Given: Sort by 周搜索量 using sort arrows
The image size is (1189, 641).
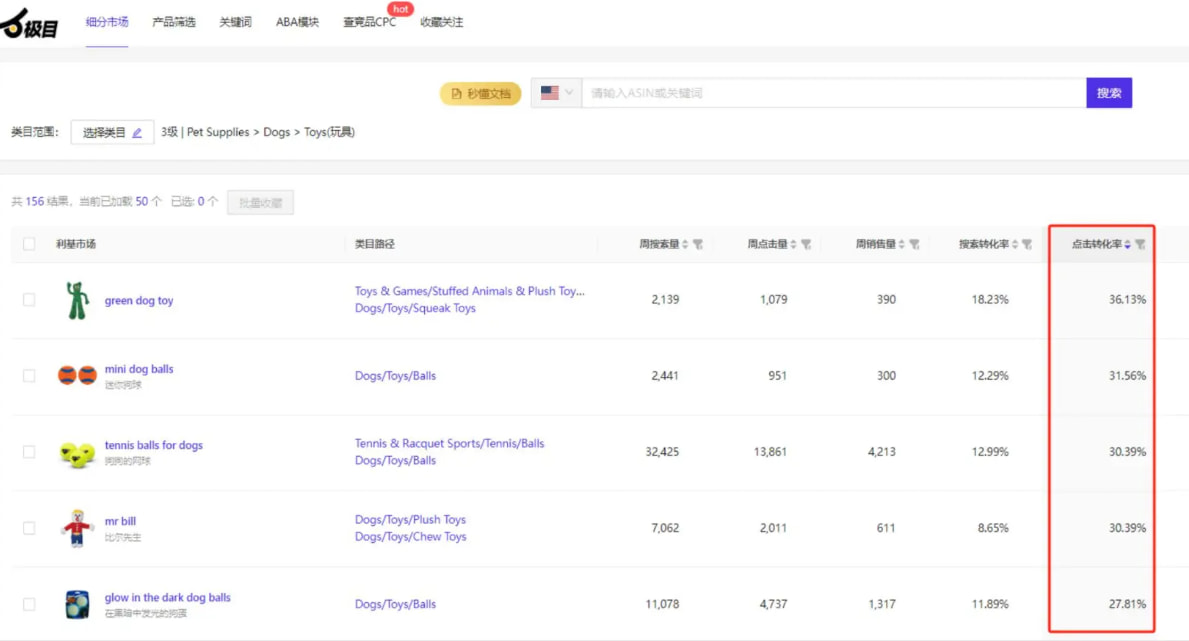Looking at the screenshot, I should tap(685, 244).
